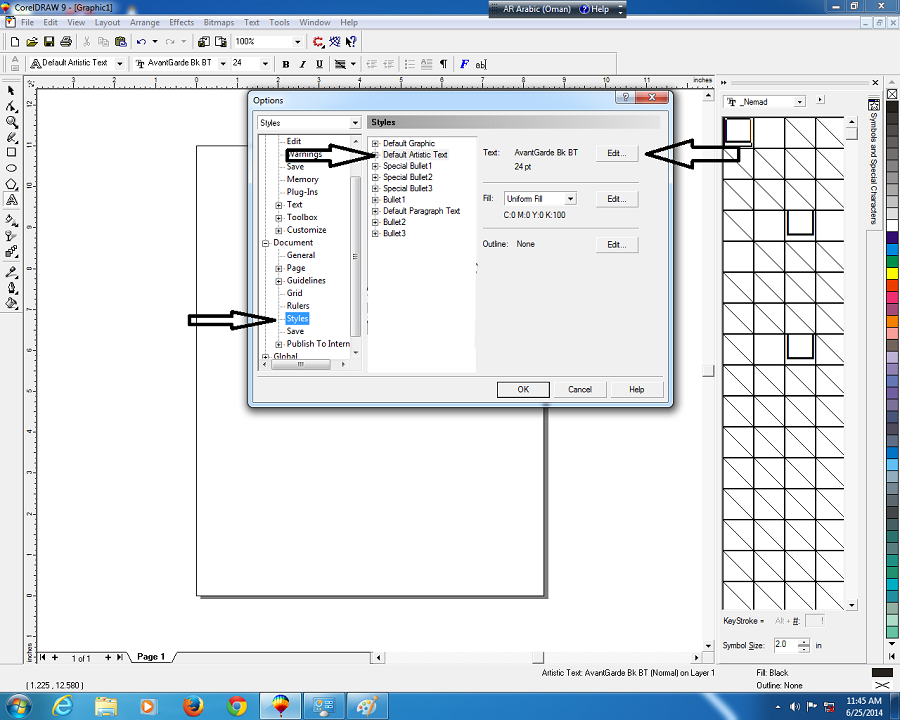Click the Import icon in toolbar

tap(204, 41)
